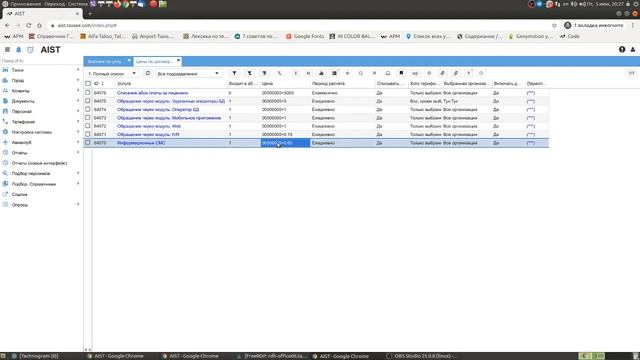Open the user profile icon at top right
This screenshot has width=640, height=360.
(x=633, y=49)
